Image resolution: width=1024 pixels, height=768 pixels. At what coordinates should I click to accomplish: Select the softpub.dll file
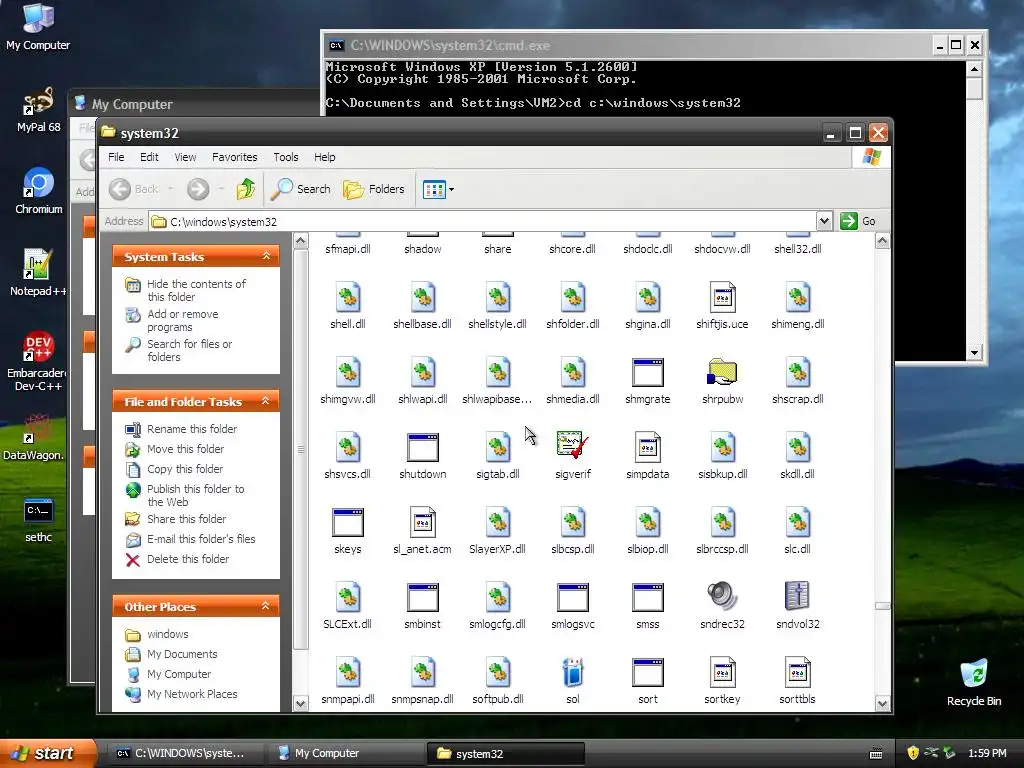[498, 680]
